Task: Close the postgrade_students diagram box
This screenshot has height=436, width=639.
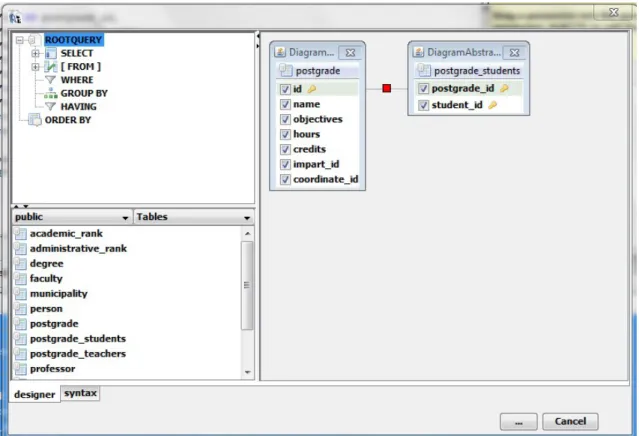Action: coord(514,53)
